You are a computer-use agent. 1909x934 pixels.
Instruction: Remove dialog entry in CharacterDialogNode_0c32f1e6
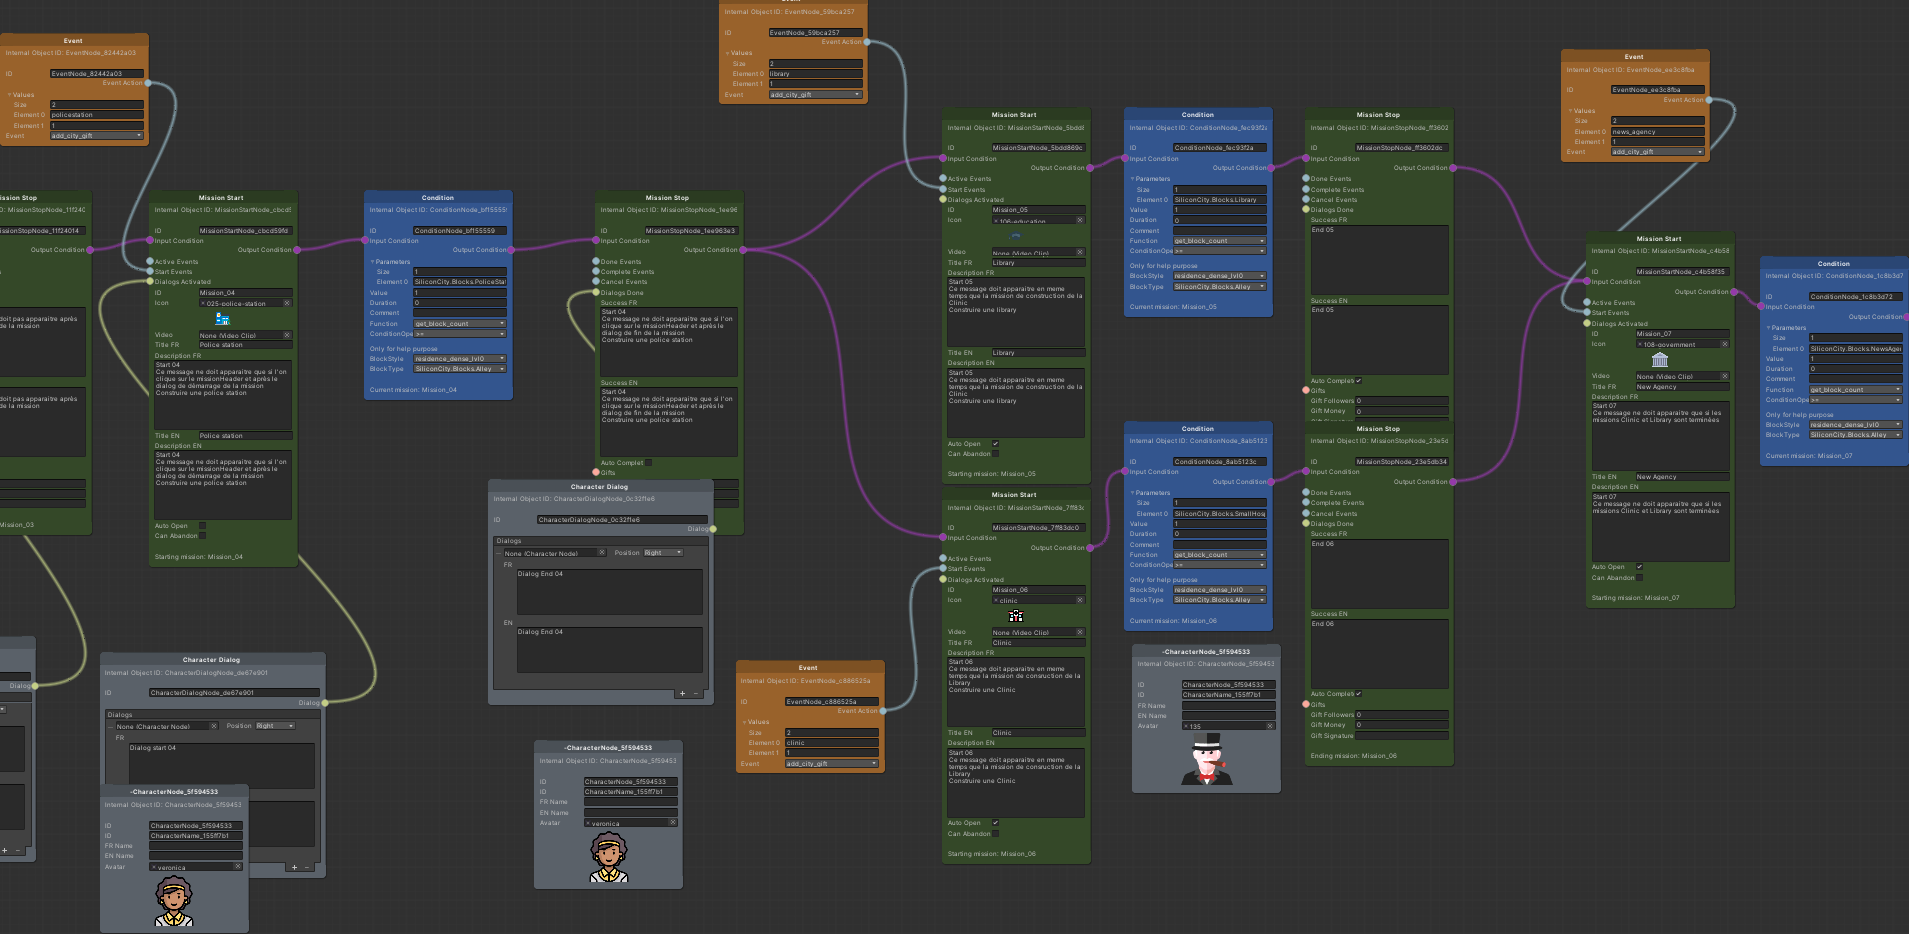696,693
